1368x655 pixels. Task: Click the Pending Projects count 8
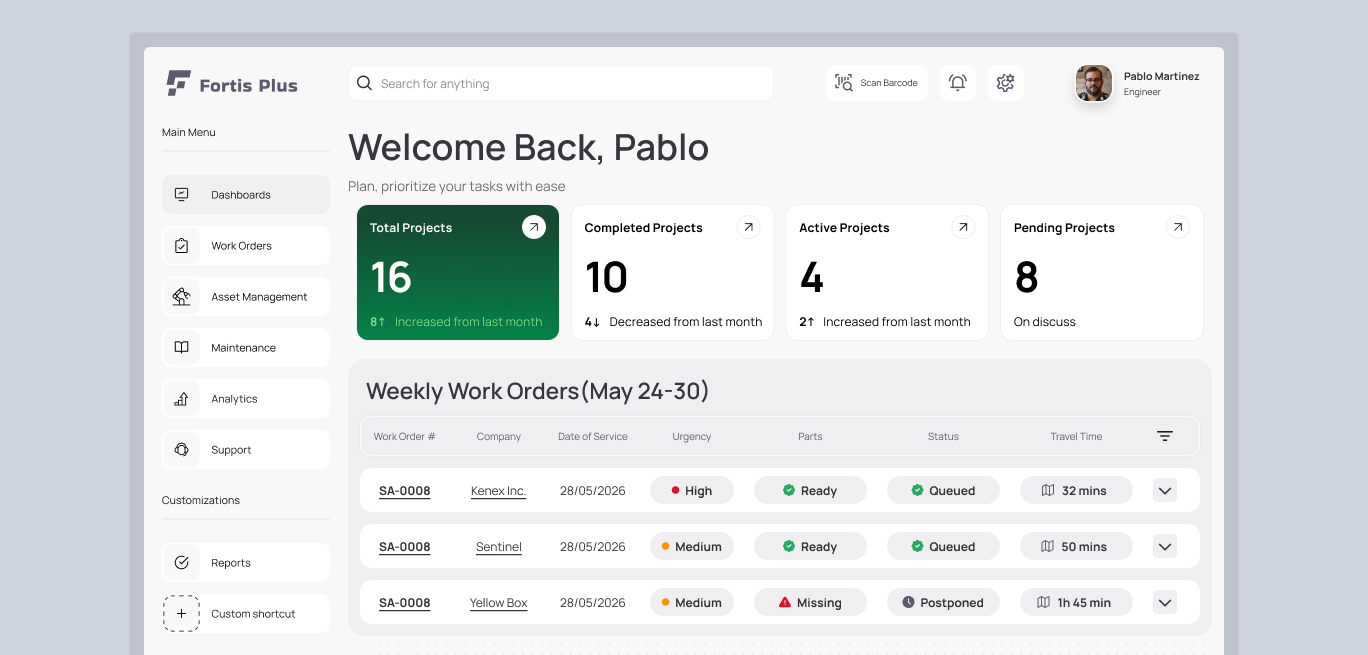[1026, 277]
